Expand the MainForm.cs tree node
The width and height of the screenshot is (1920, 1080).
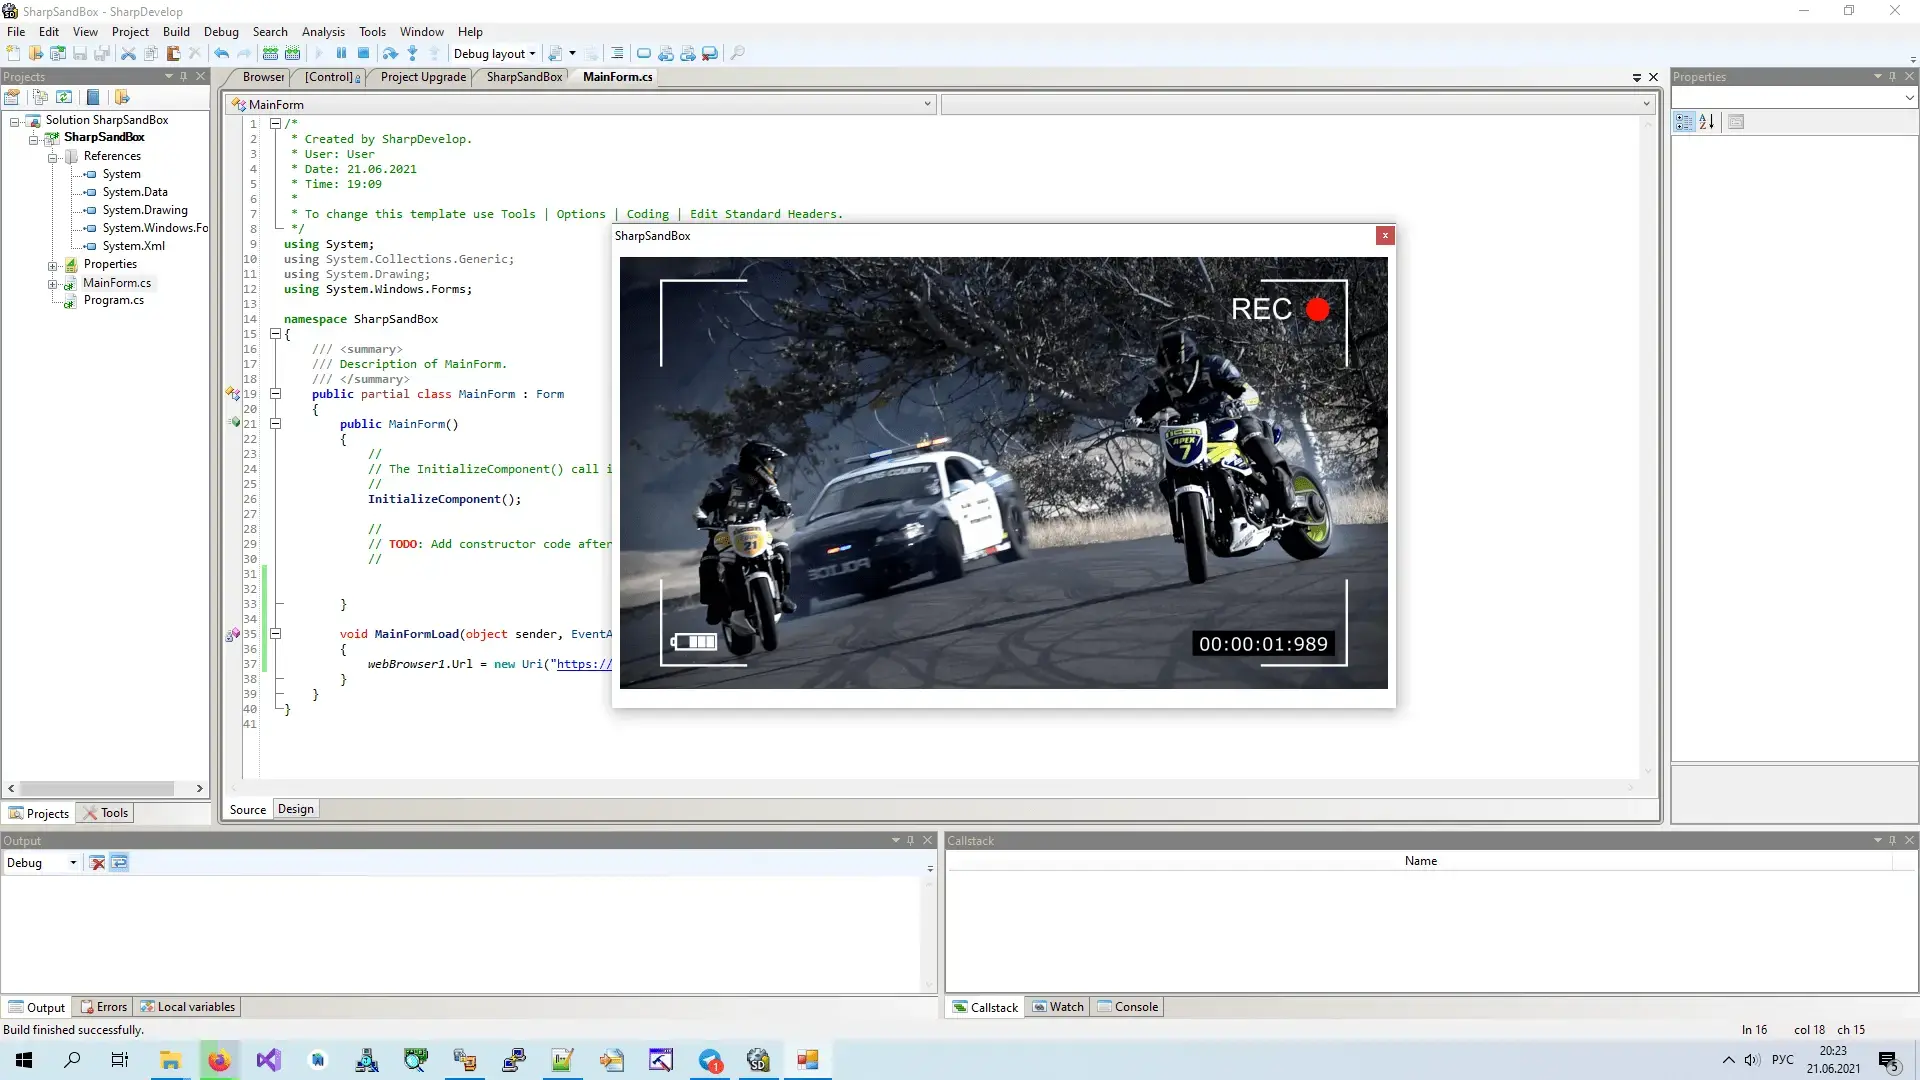coord(53,285)
